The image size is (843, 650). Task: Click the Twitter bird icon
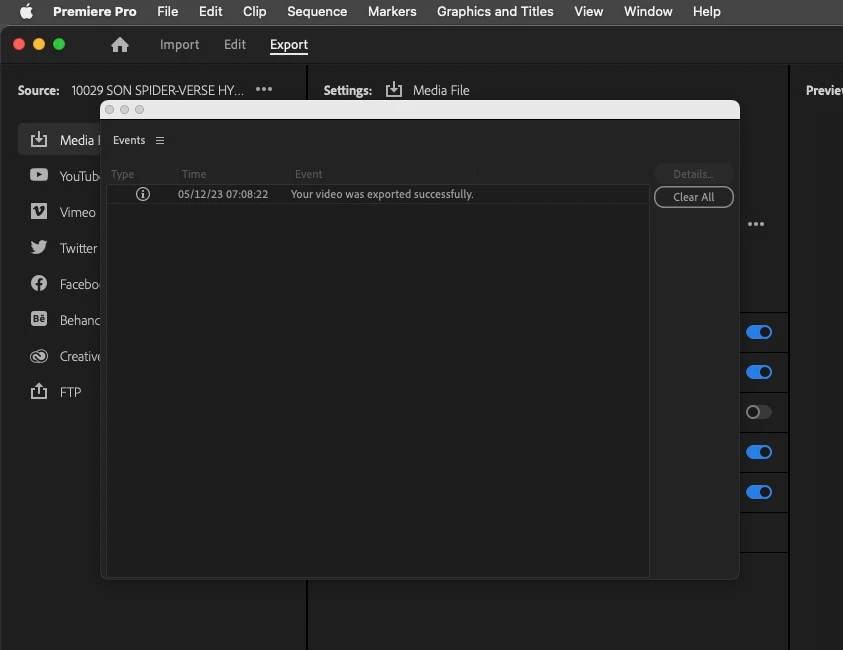click(39, 247)
